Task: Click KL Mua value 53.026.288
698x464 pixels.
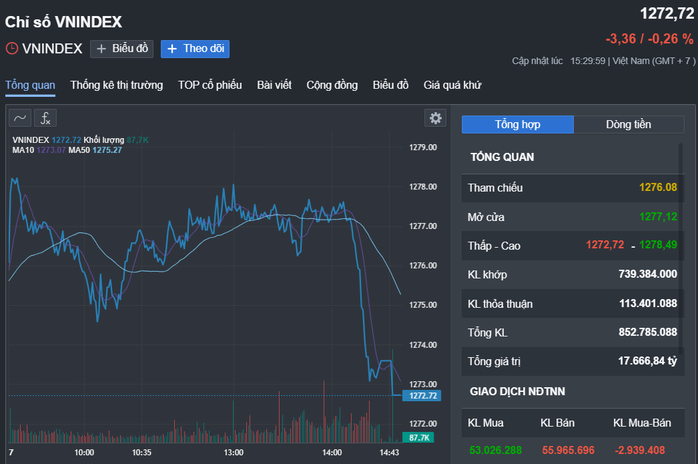Action: point(495,450)
